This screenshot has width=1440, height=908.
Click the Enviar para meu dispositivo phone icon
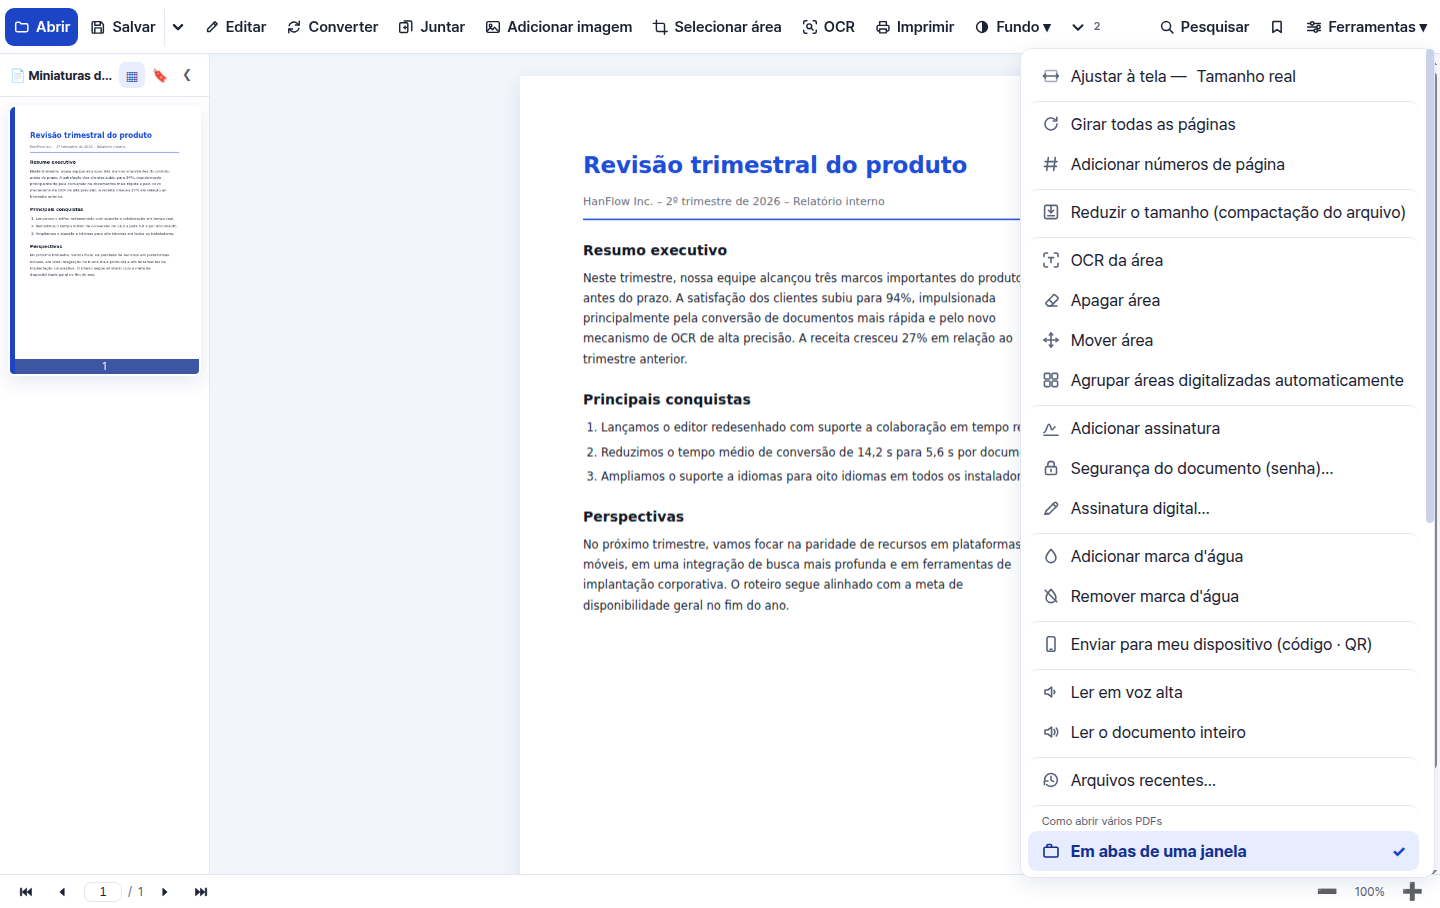pyautogui.click(x=1051, y=644)
